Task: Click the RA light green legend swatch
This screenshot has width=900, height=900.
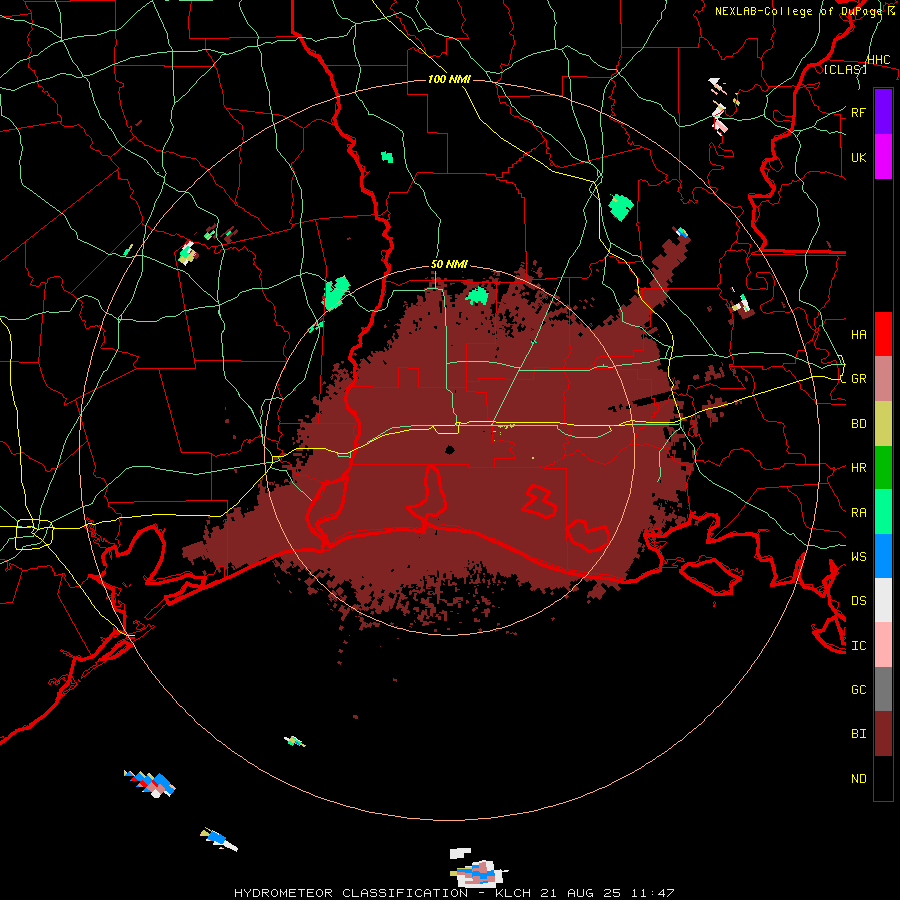Action: pos(883,512)
